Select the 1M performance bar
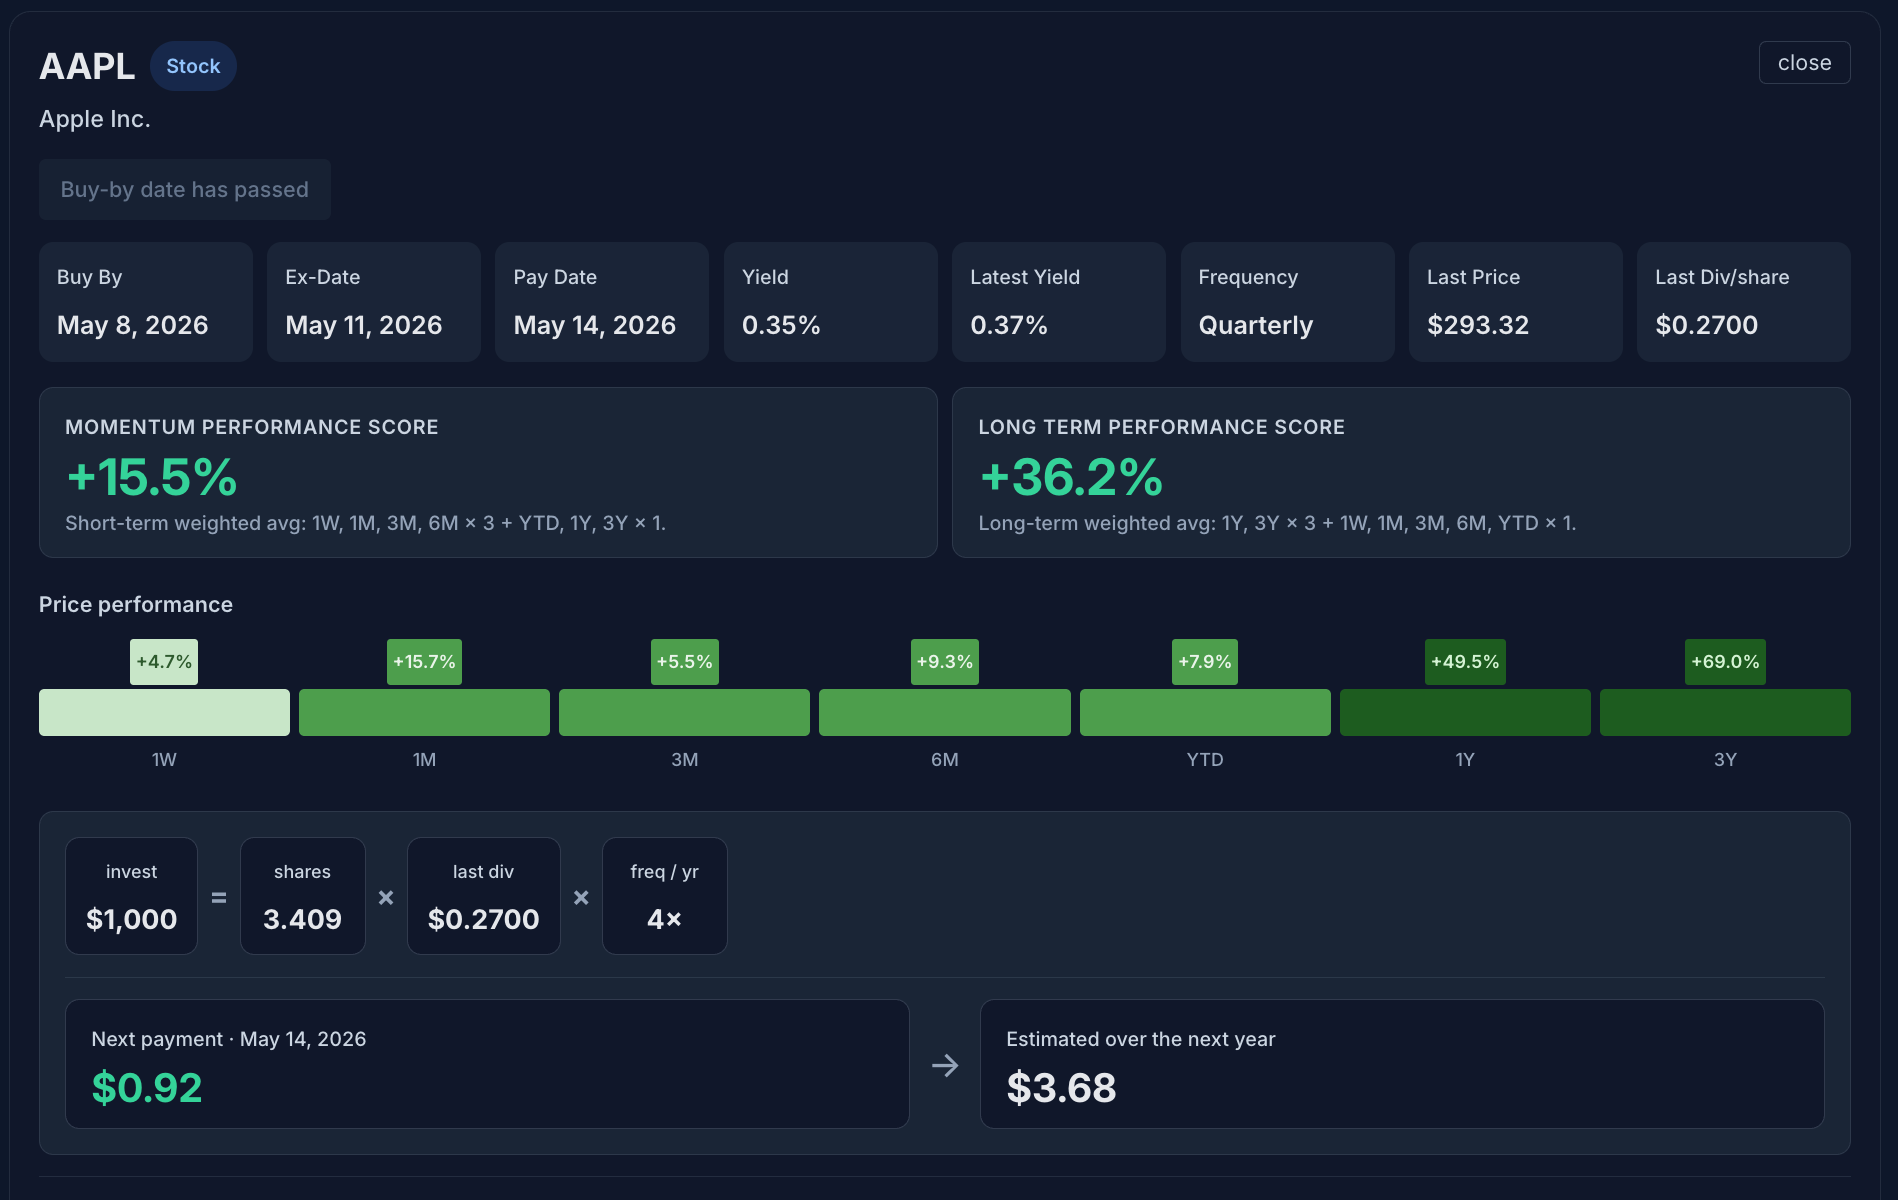Image resolution: width=1898 pixels, height=1200 pixels. pos(424,712)
